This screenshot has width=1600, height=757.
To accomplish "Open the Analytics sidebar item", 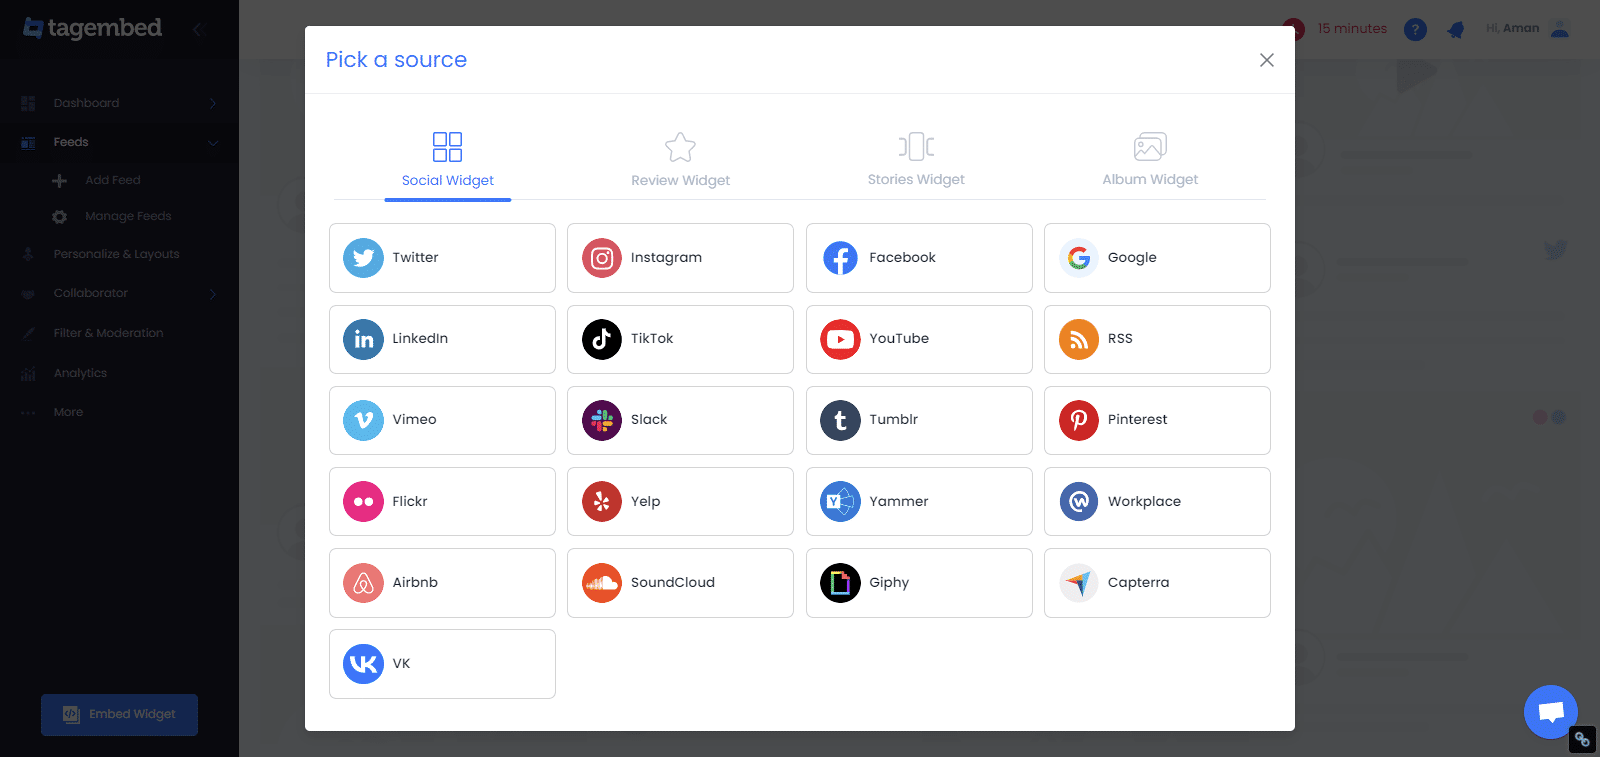I will [80, 373].
